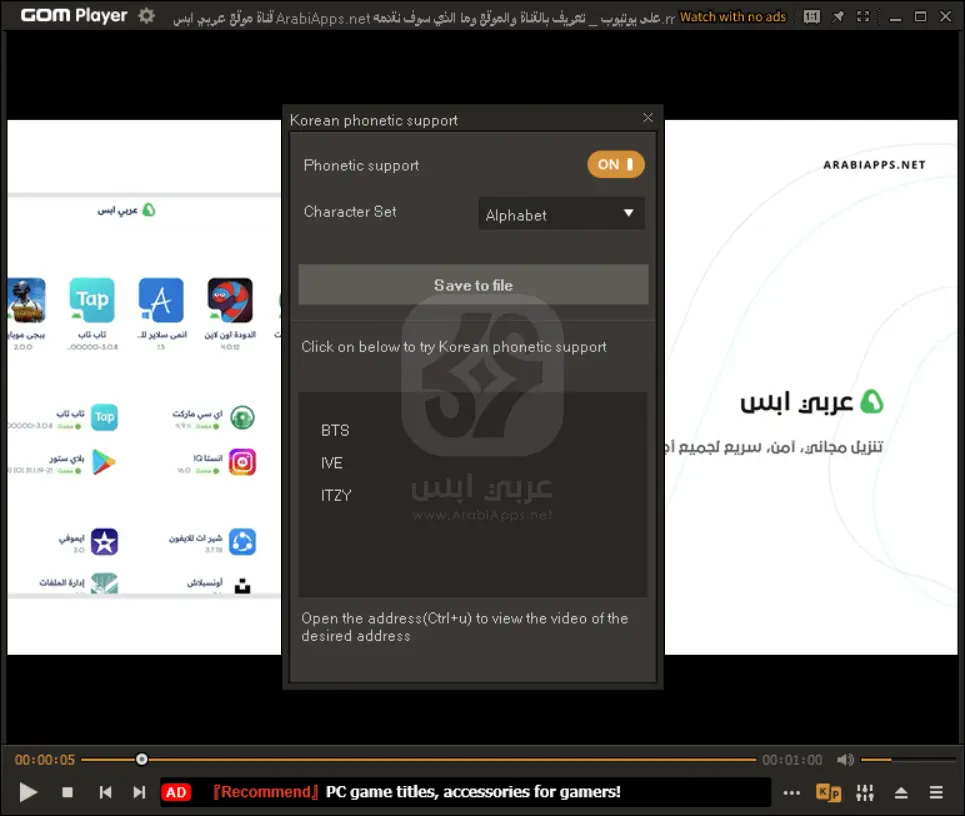Click the eject open file icon

click(901, 793)
